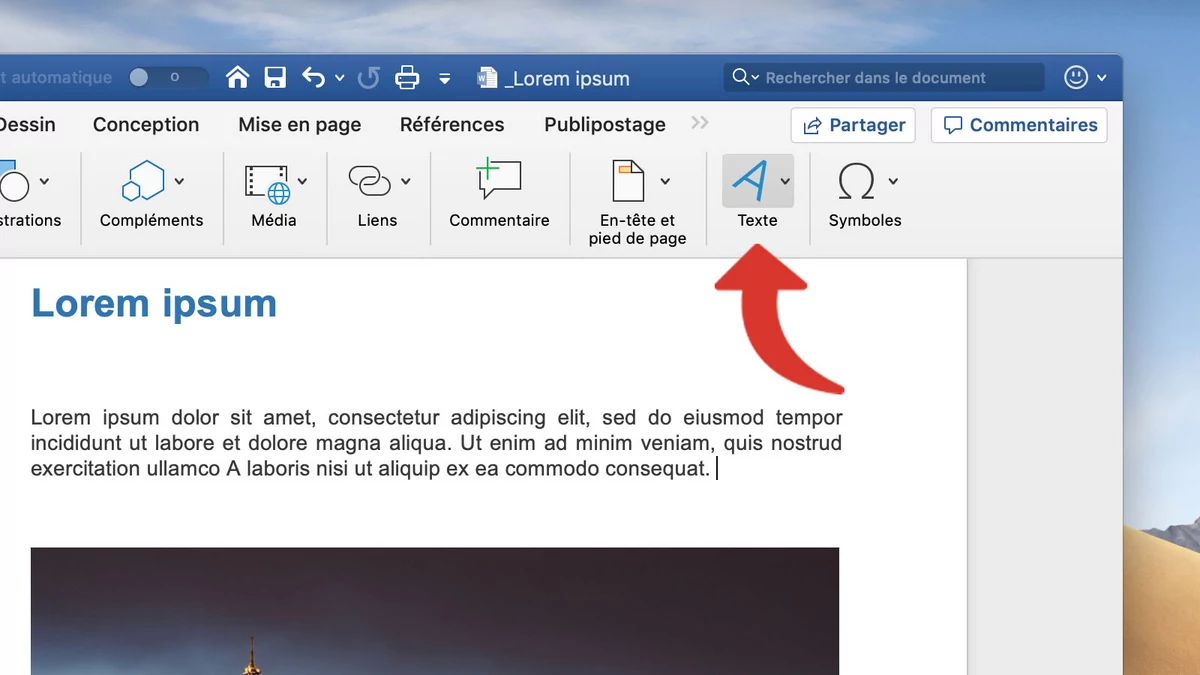Insert a comment with Commentaire icon
The width and height of the screenshot is (1200, 675).
click(x=499, y=180)
